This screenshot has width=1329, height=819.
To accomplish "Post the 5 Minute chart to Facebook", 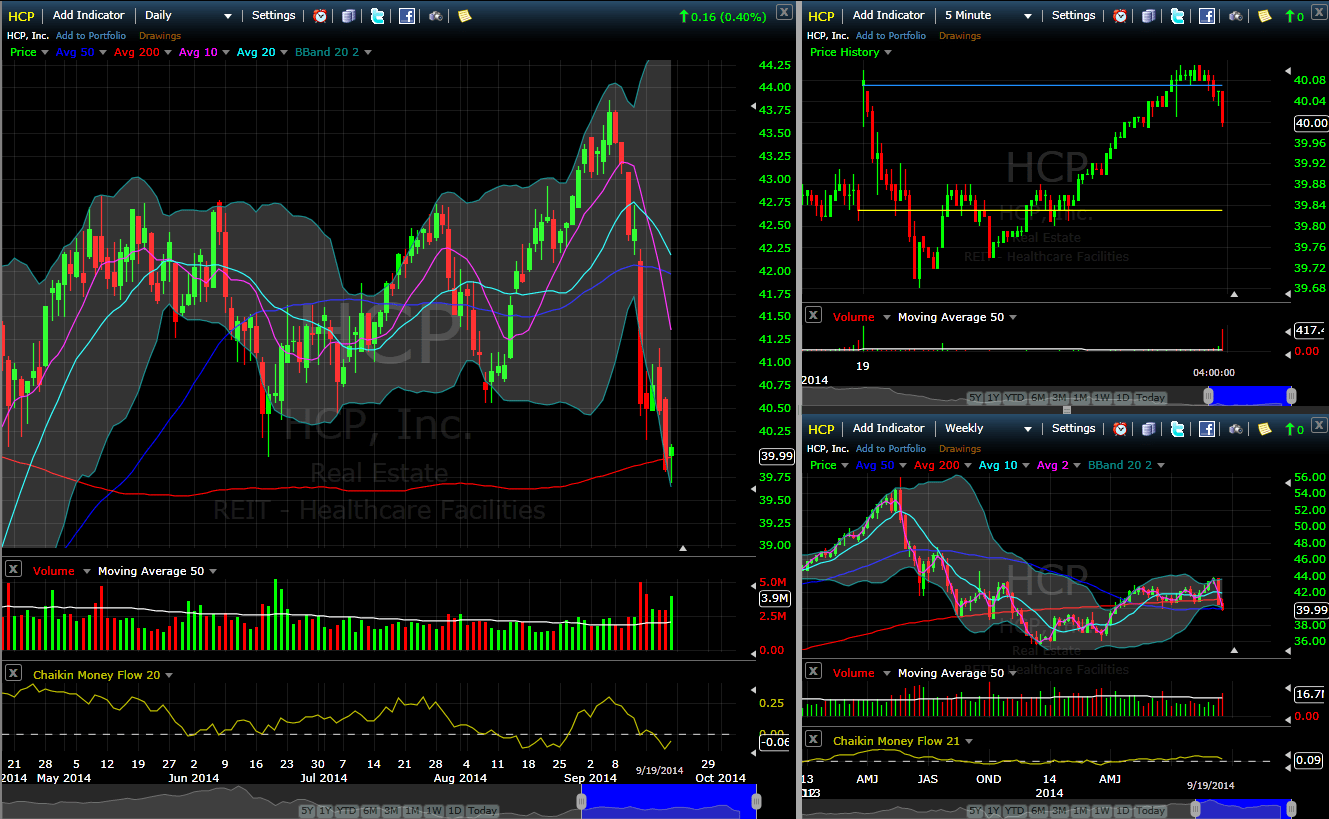I will pyautogui.click(x=1207, y=16).
